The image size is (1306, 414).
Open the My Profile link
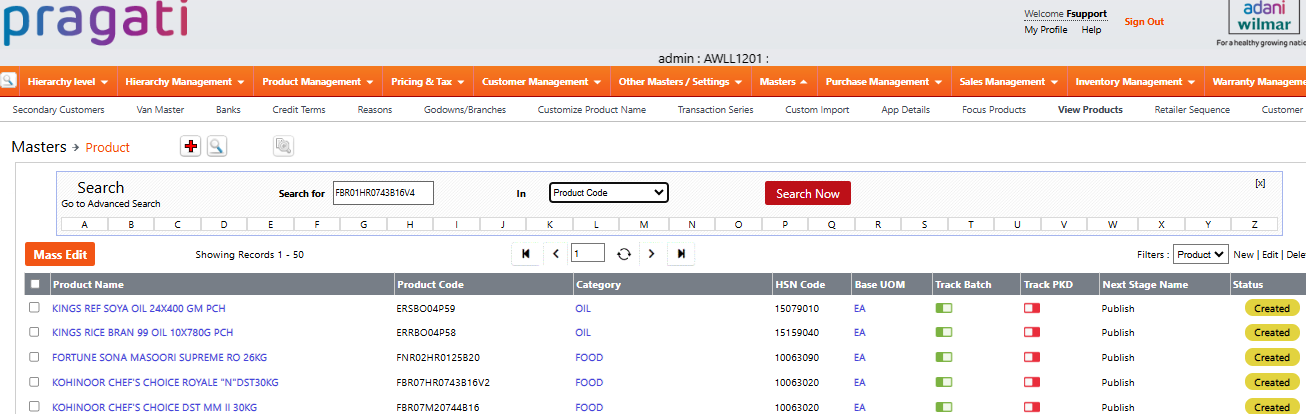click(1046, 30)
